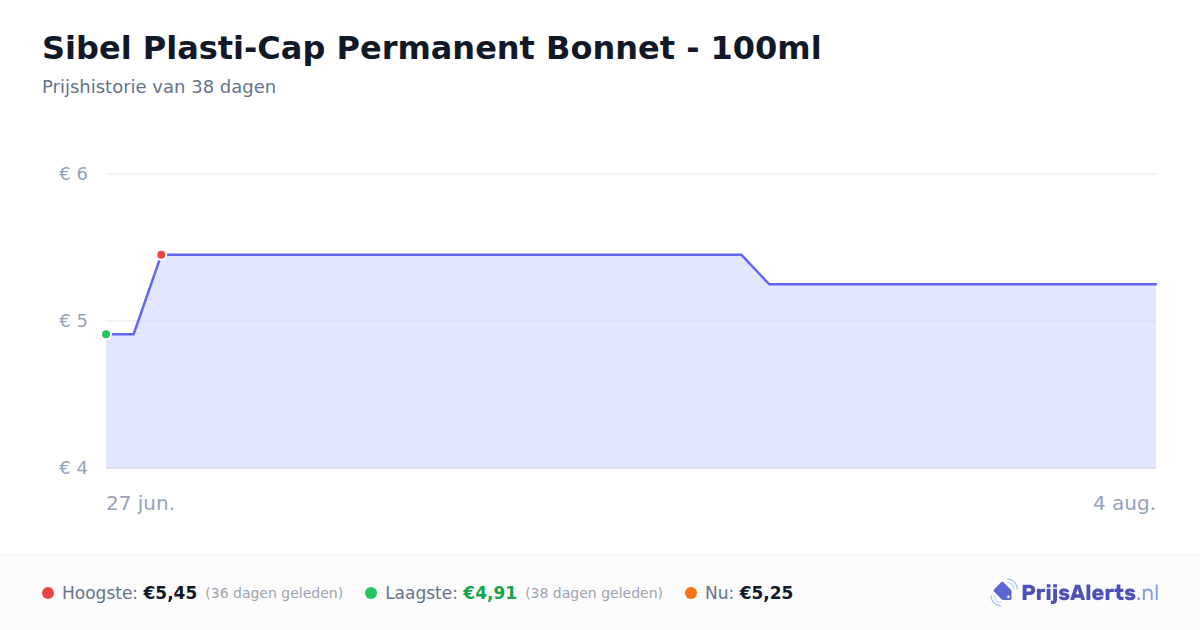The image size is (1200, 630).
Task: Click the 36 dagen geleden text
Action: click(x=274, y=593)
